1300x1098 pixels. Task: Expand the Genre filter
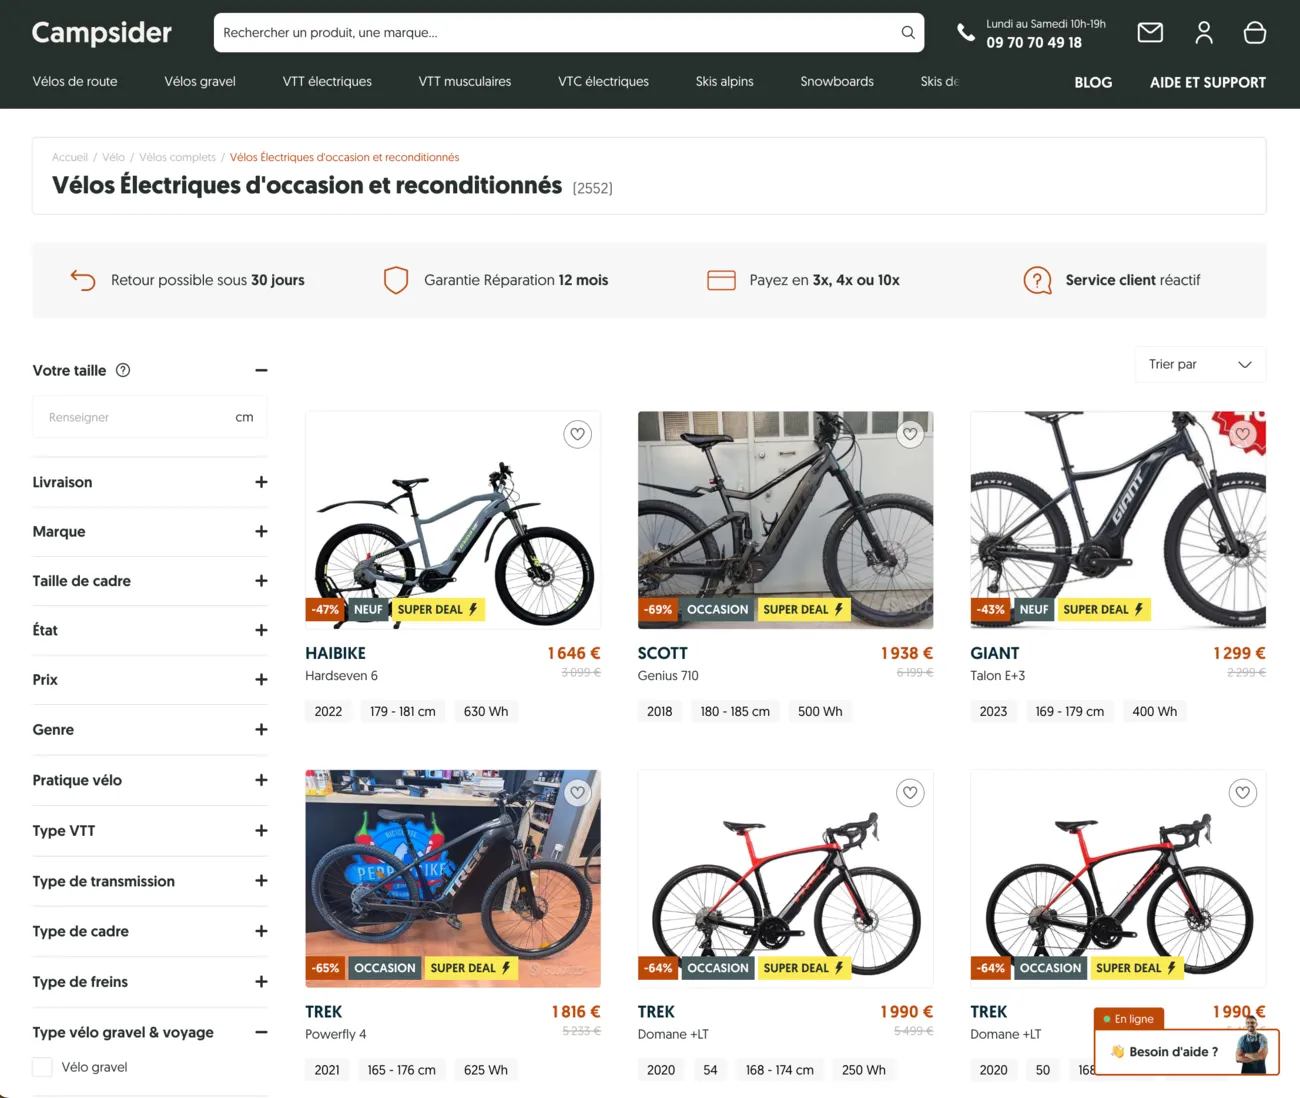tap(261, 730)
